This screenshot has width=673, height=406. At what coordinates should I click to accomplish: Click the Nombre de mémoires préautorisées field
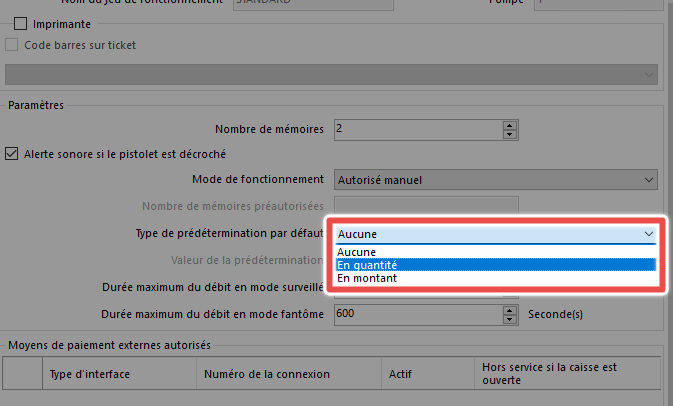click(424, 206)
